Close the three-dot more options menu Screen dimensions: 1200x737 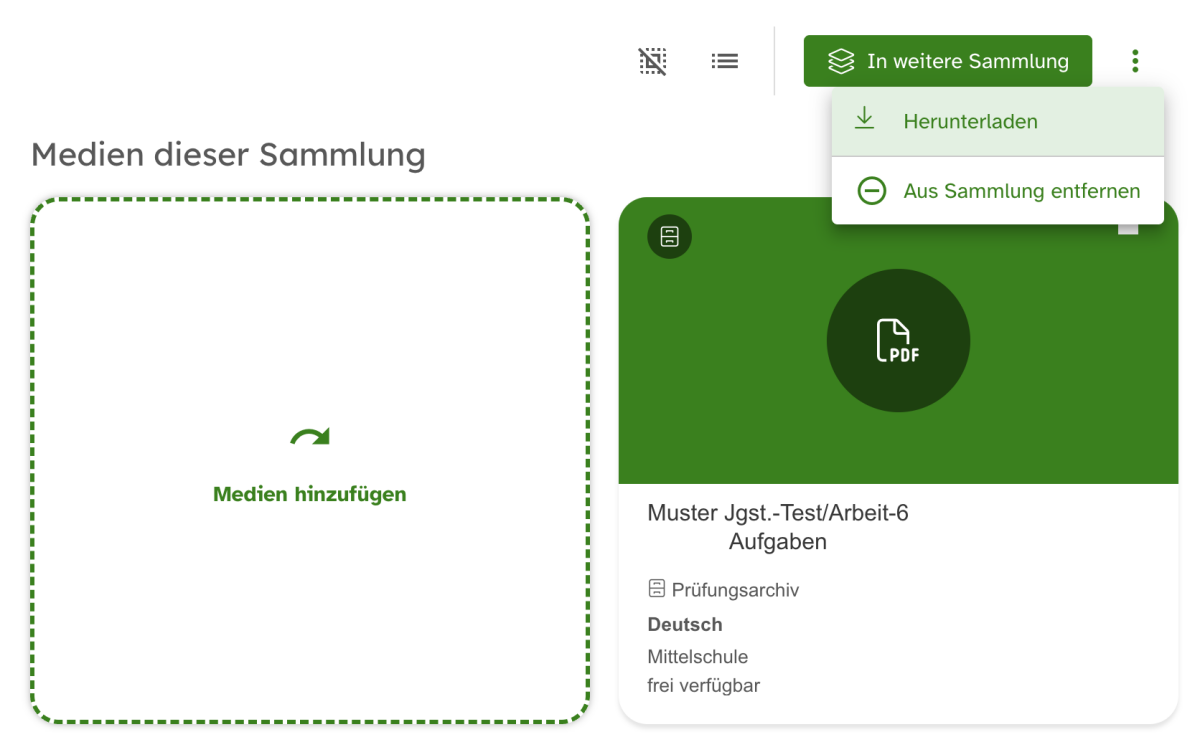[x=1135, y=62]
